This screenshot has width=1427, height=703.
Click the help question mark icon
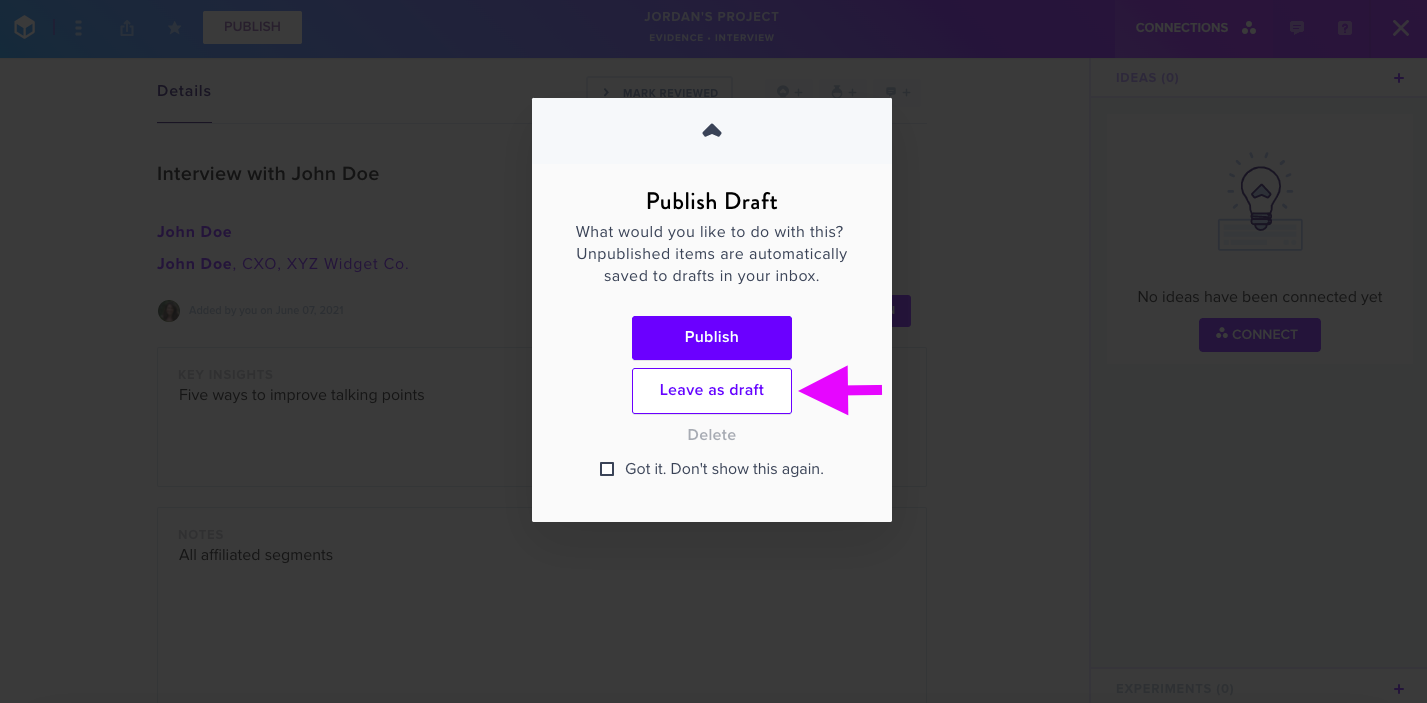[1345, 28]
